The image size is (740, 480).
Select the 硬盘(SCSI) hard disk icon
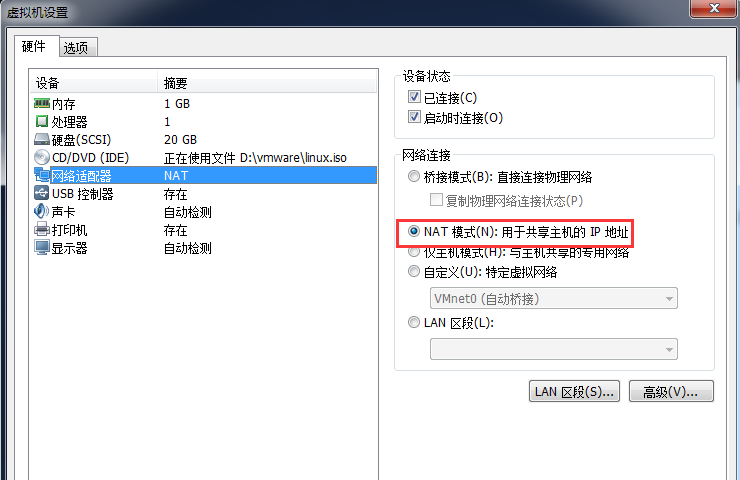[x=42, y=139]
